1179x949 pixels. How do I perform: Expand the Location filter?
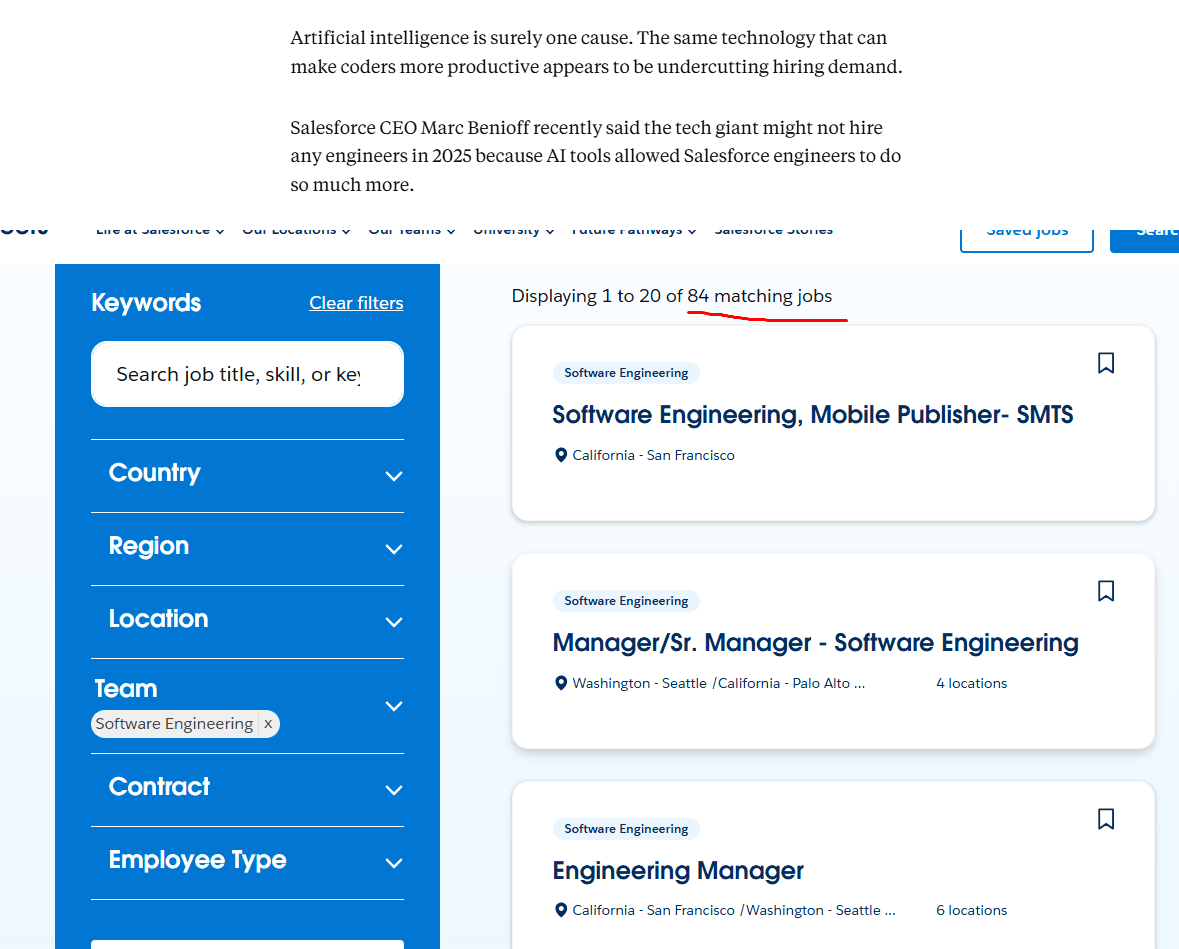click(x=393, y=622)
